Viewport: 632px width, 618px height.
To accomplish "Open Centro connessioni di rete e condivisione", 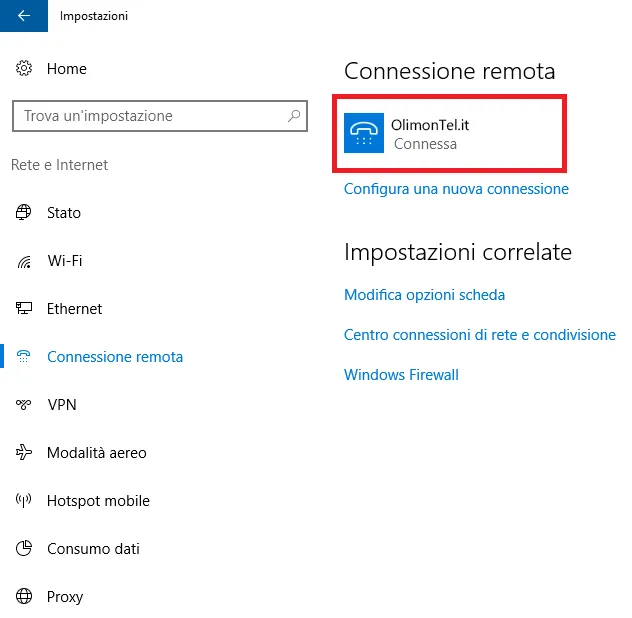I will [479, 335].
